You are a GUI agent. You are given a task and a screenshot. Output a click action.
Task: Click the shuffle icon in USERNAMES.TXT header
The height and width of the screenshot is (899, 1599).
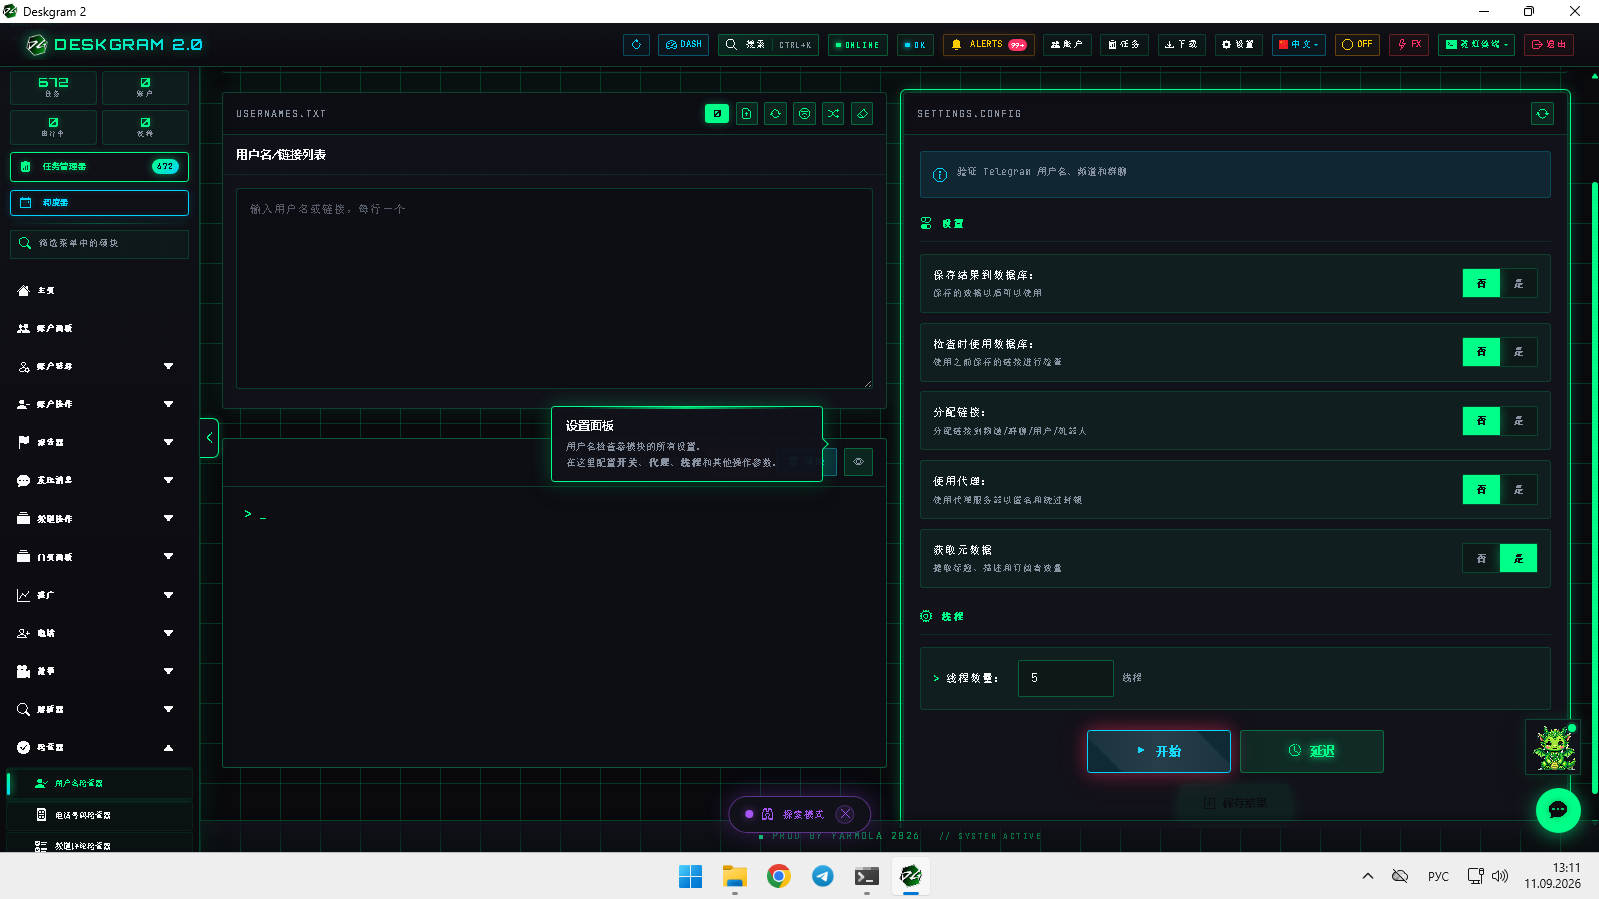(x=833, y=114)
